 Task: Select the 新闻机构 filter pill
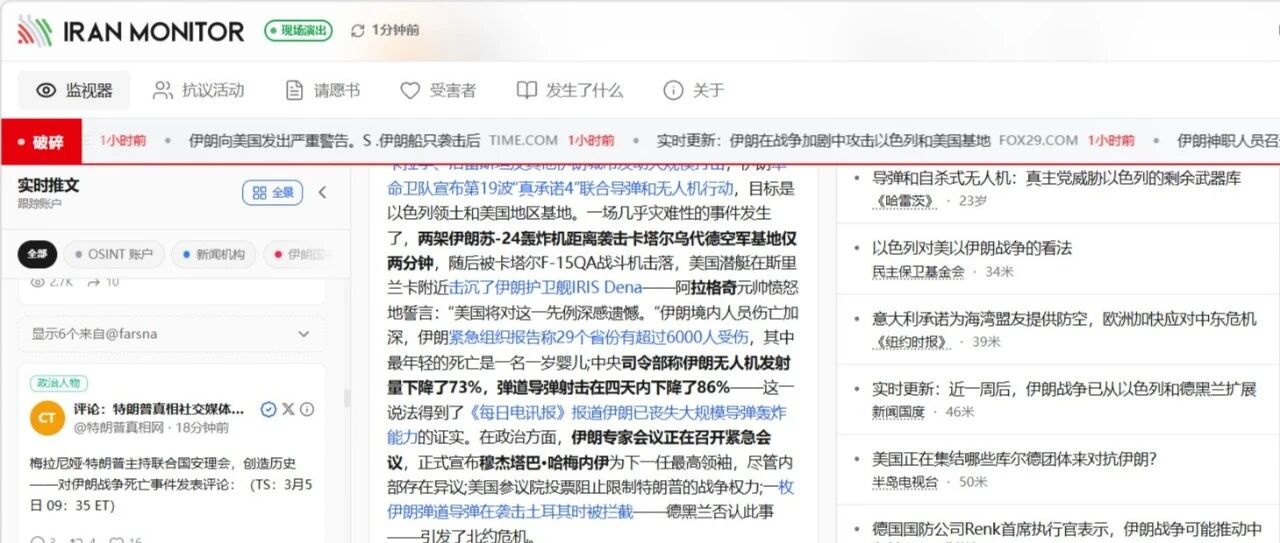213,254
